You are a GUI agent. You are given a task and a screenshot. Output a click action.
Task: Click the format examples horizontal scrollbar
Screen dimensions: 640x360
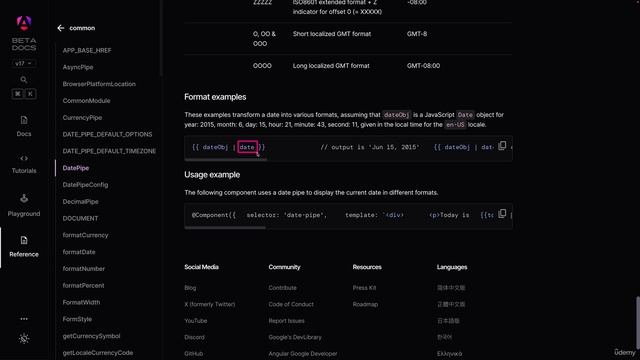(x=225, y=160)
